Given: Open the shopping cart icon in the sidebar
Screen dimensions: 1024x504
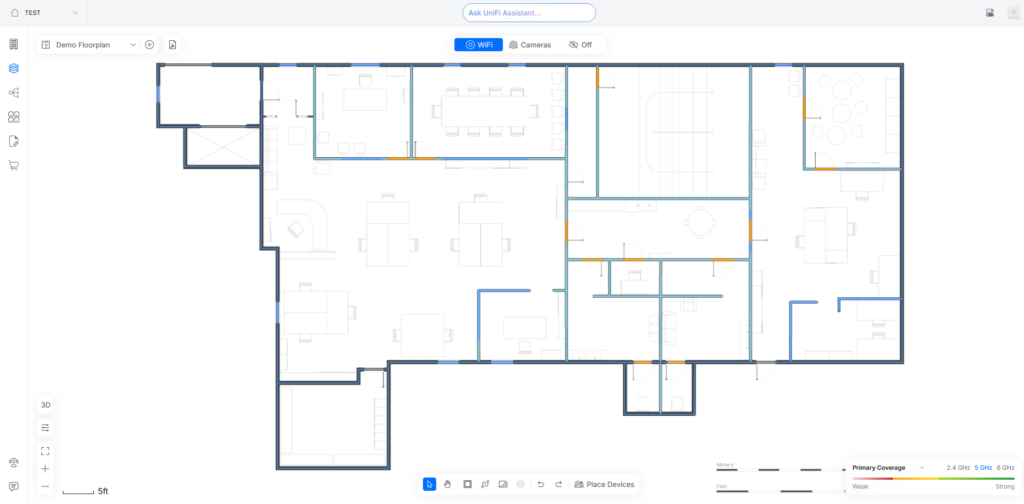Looking at the screenshot, I should (x=14, y=165).
